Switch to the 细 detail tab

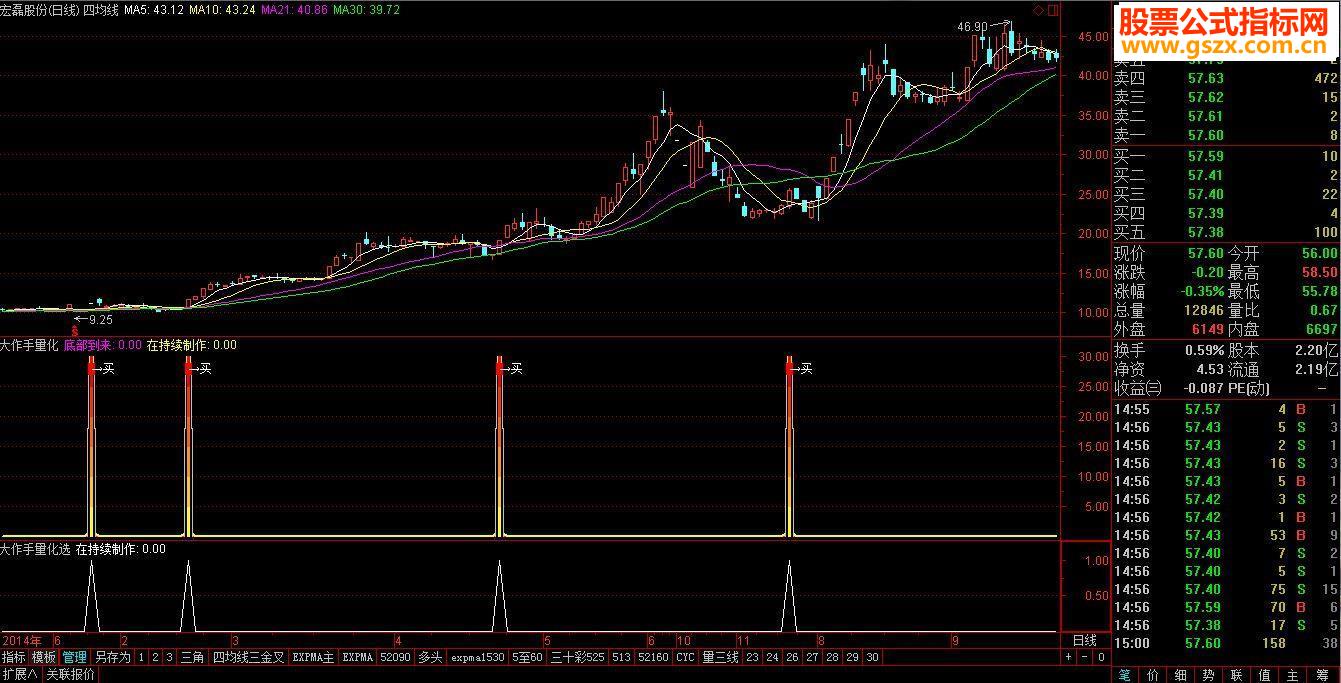click(1181, 675)
